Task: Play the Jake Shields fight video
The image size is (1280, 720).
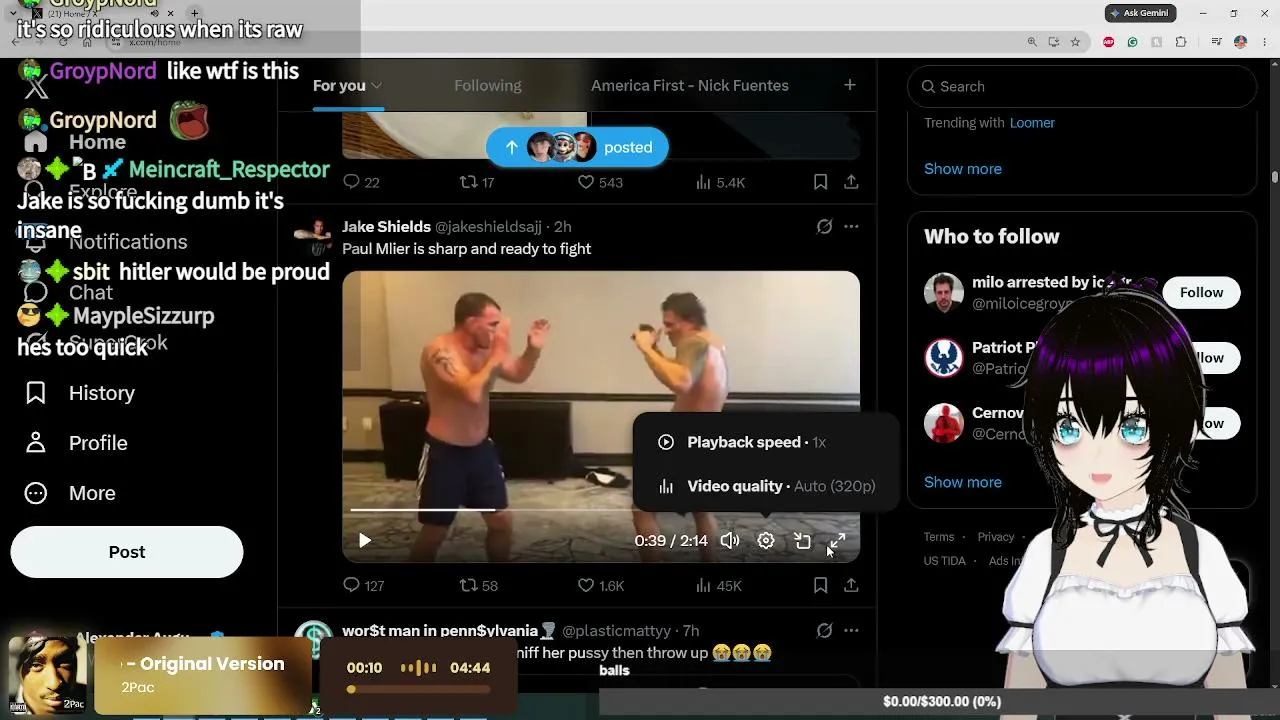Action: [x=365, y=541]
